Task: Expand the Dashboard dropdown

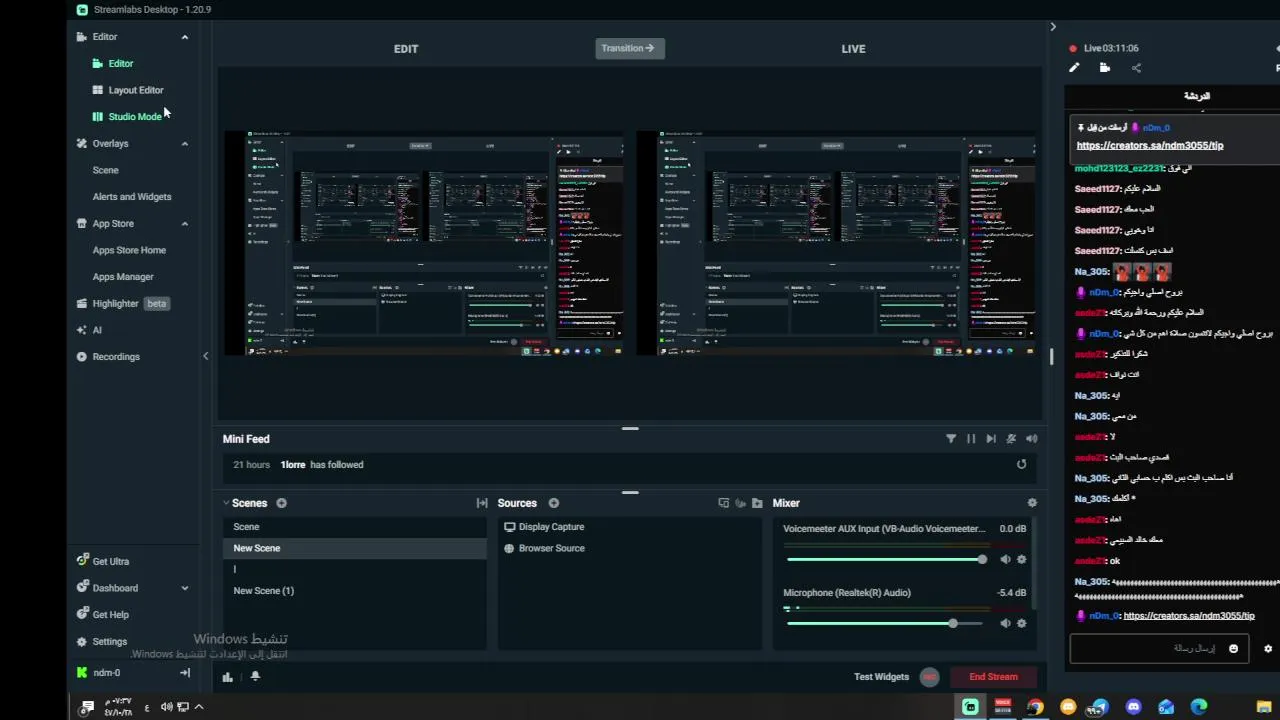Action: pyautogui.click(x=185, y=588)
